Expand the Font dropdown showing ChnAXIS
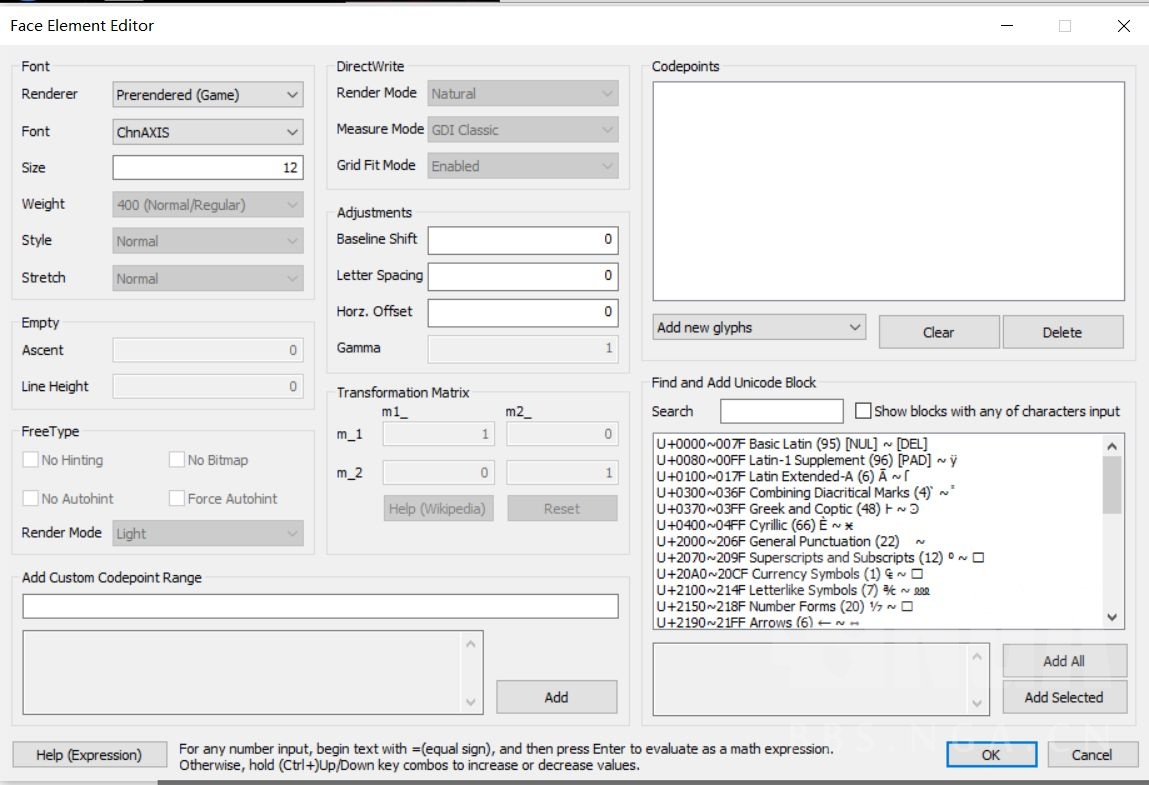This screenshot has width=1149, height=785. (x=207, y=132)
